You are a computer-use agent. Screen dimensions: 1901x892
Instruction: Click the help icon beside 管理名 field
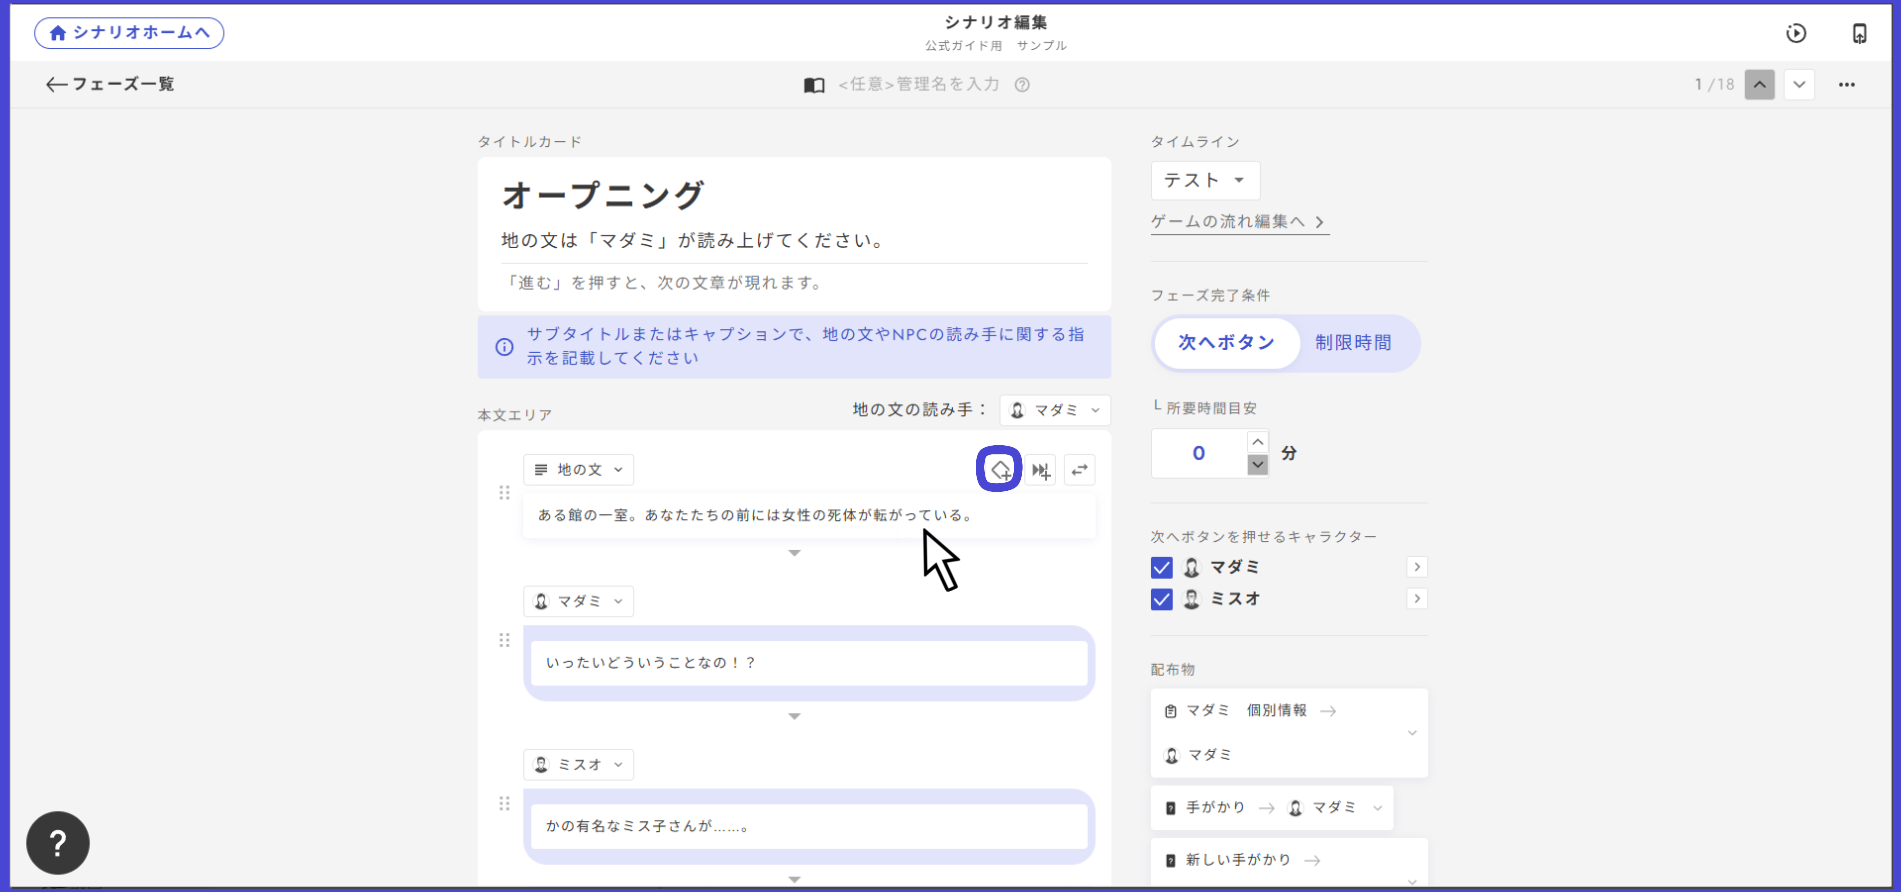pos(1022,85)
